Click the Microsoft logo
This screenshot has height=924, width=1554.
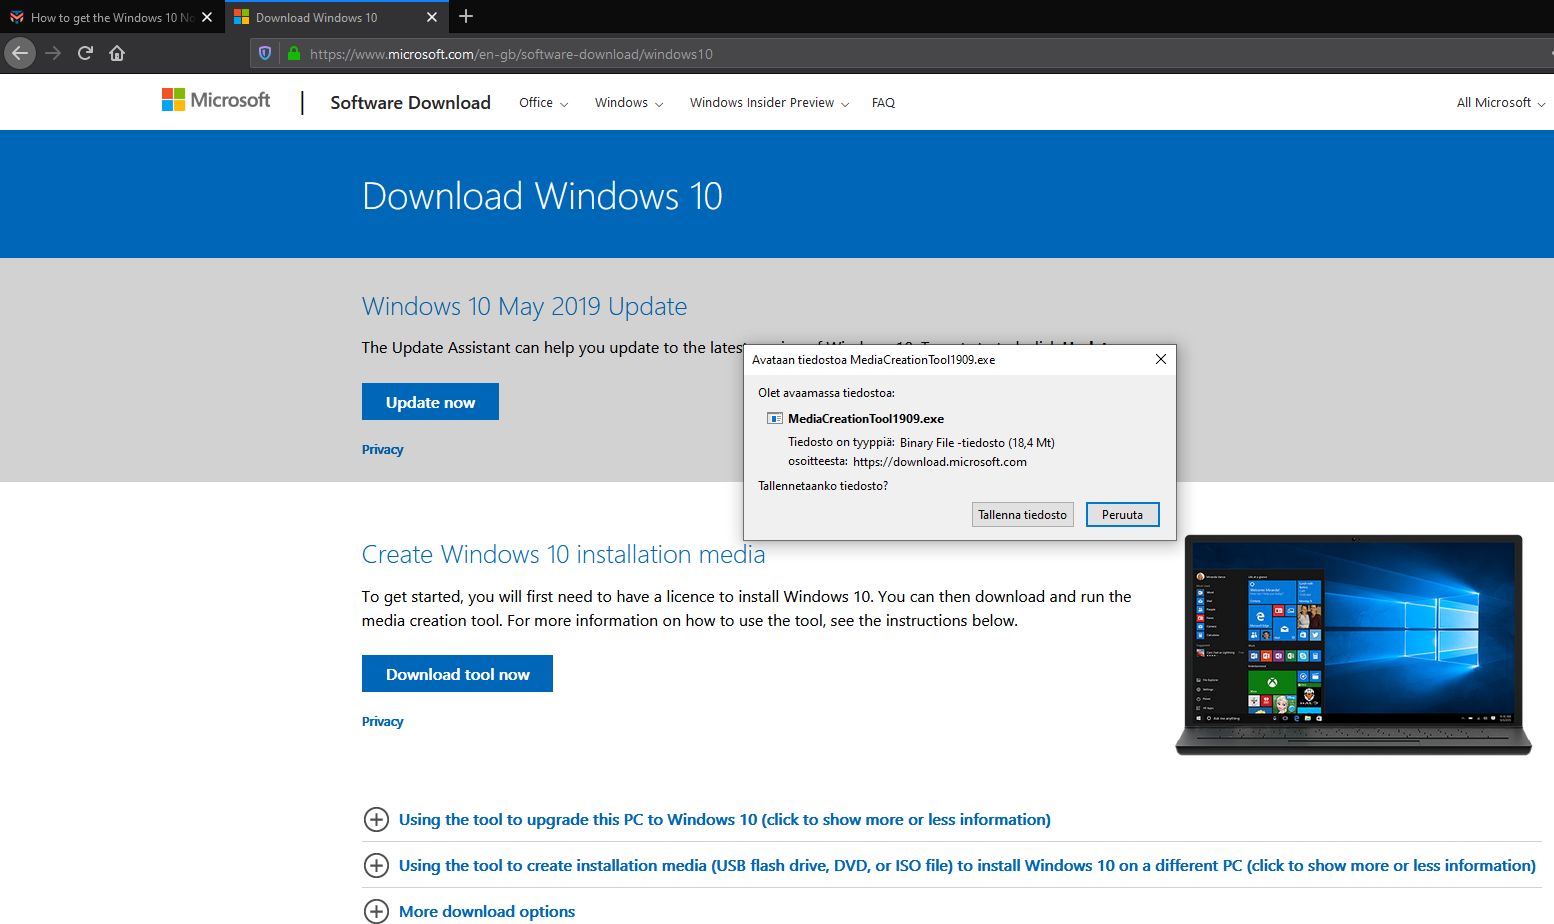216,100
